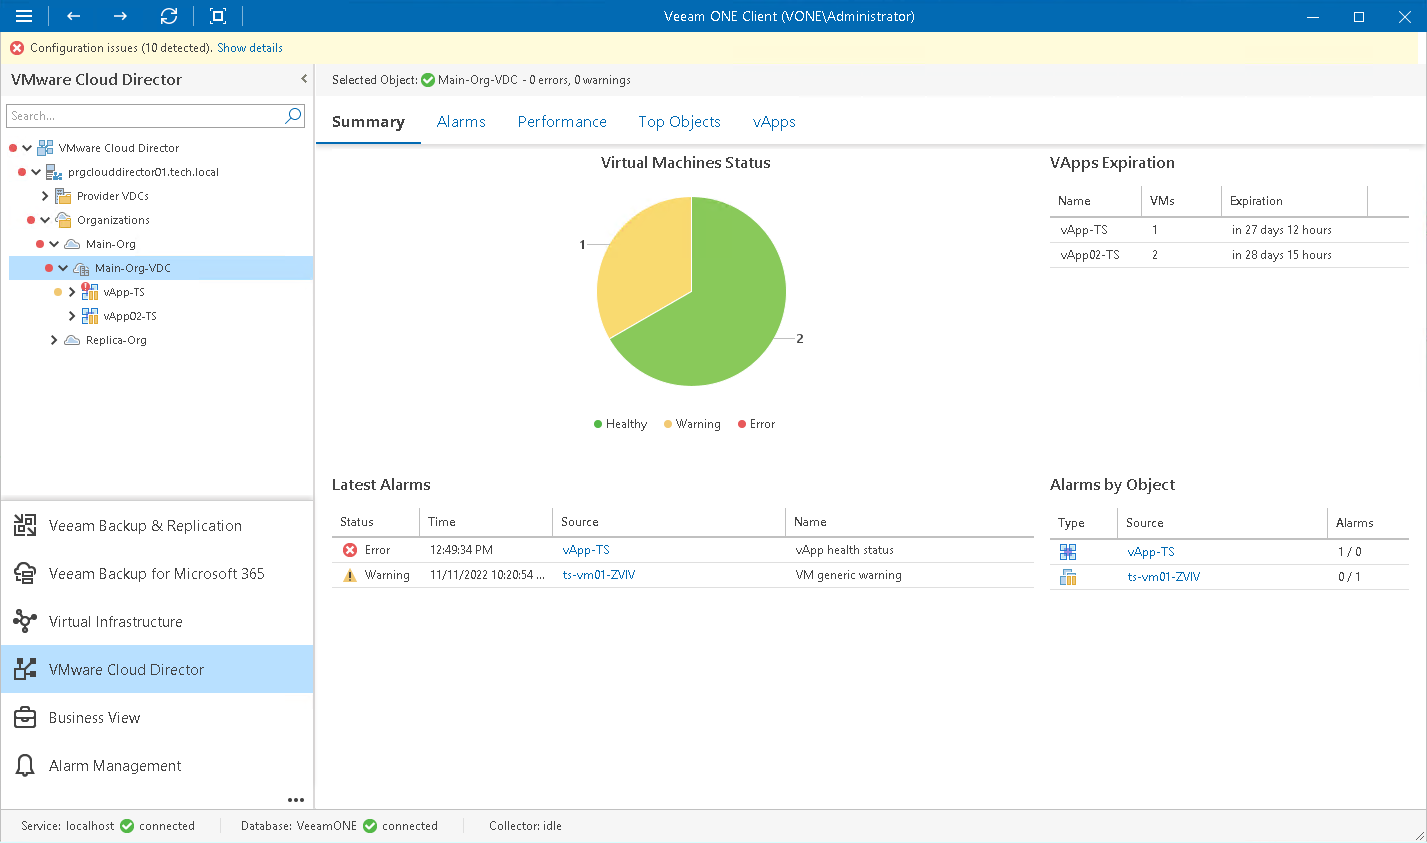Screen dimensions: 1427x843
Task: Navigate back using the arrow icon
Action: (71, 16)
